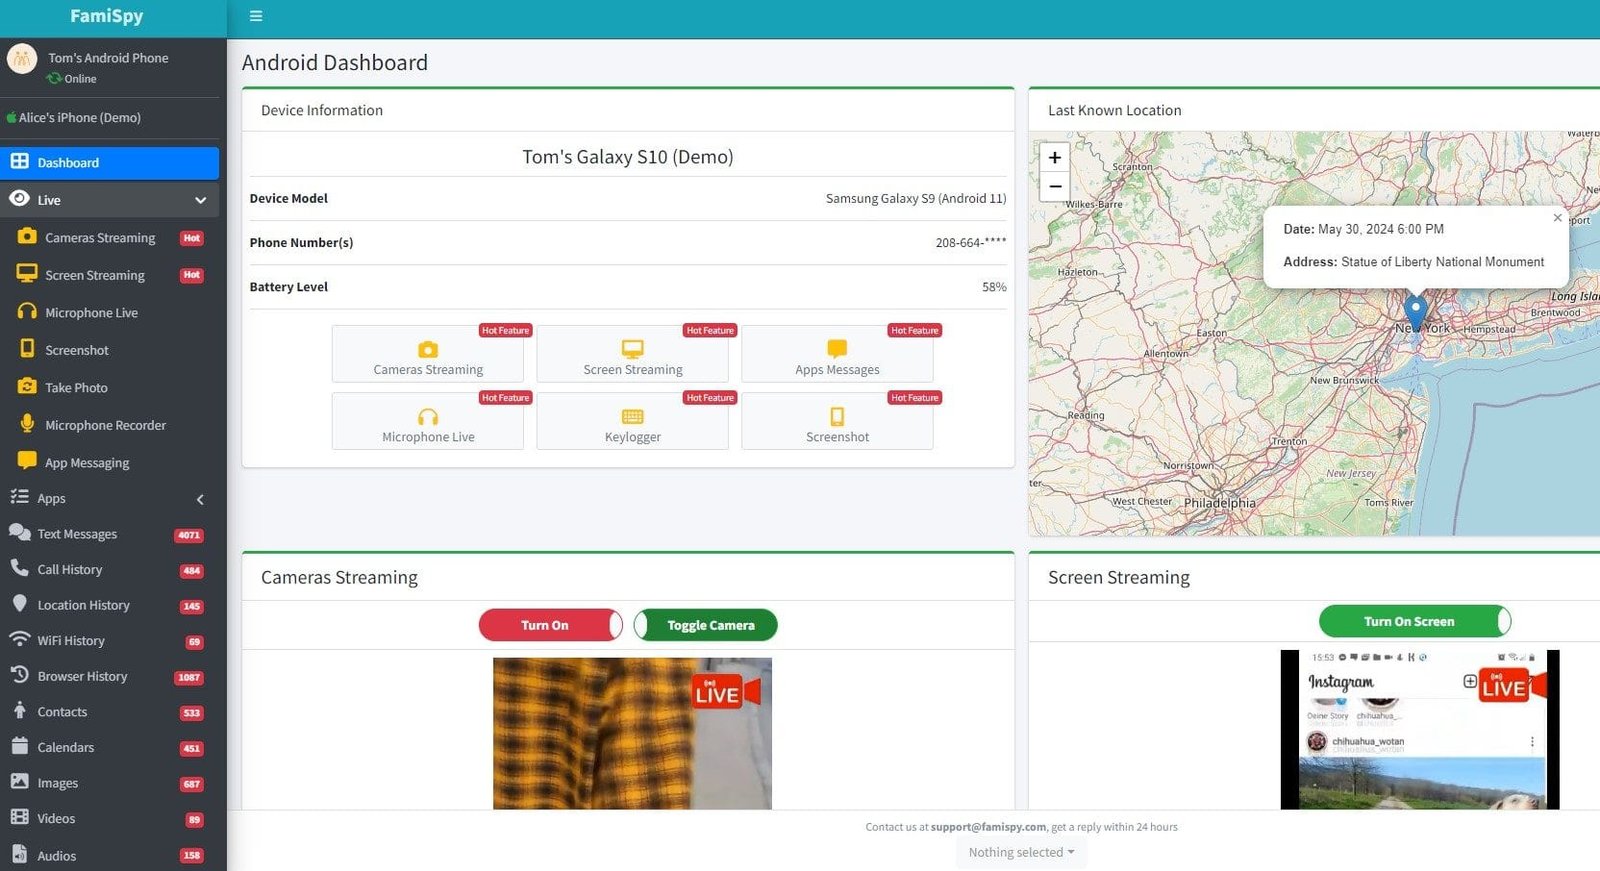Zoom in on the map
This screenshot has width=1600, height=871.
tap(1055, 158)
